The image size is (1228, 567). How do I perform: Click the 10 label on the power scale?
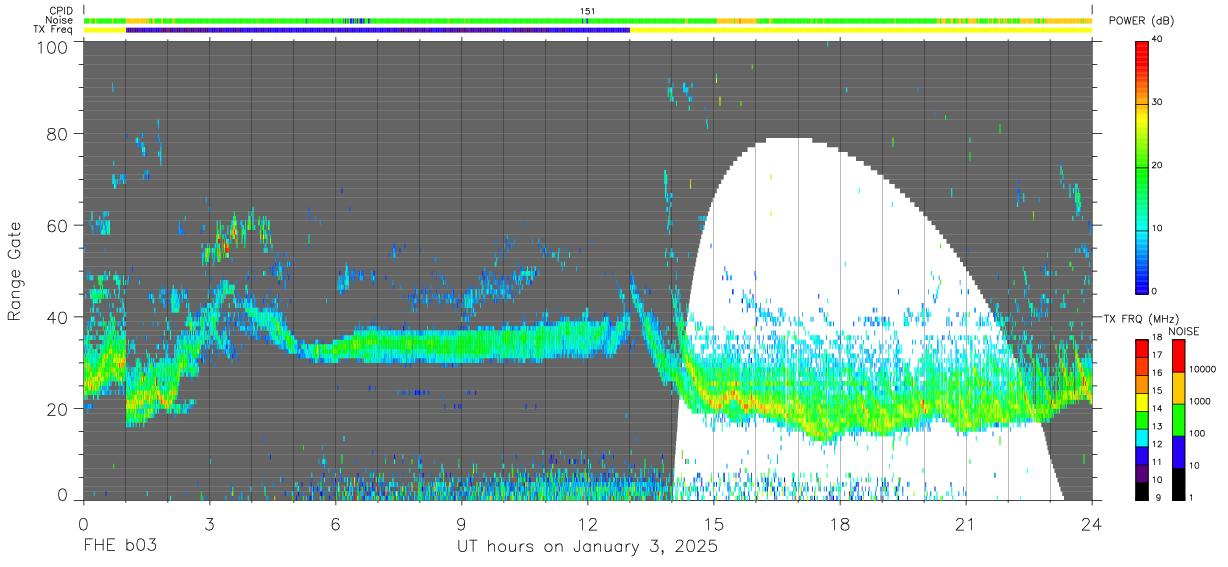[x=1157, y=229]
